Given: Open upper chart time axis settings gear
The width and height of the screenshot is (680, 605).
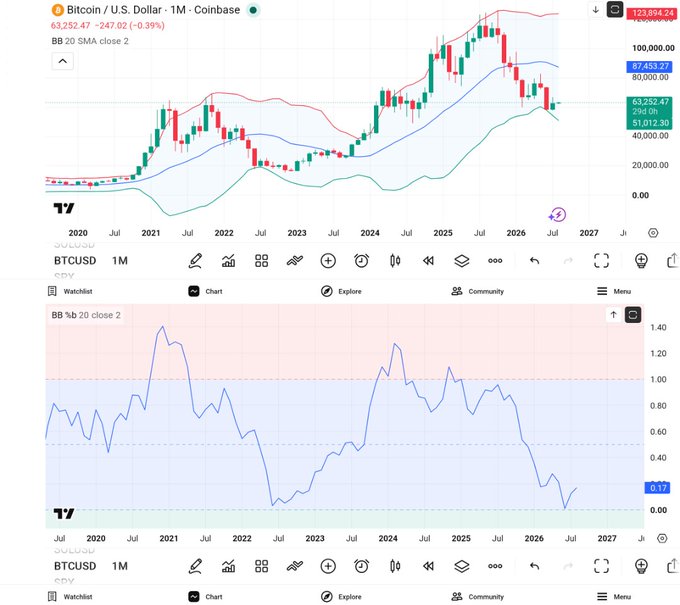Looking at the screenshot, I should [653, 233].
